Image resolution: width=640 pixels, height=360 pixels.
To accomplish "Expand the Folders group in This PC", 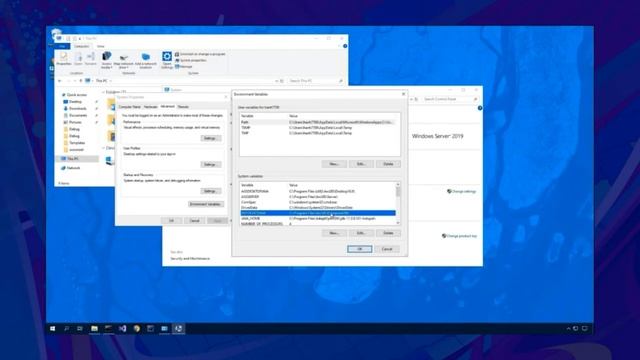I will coord(104,92).
